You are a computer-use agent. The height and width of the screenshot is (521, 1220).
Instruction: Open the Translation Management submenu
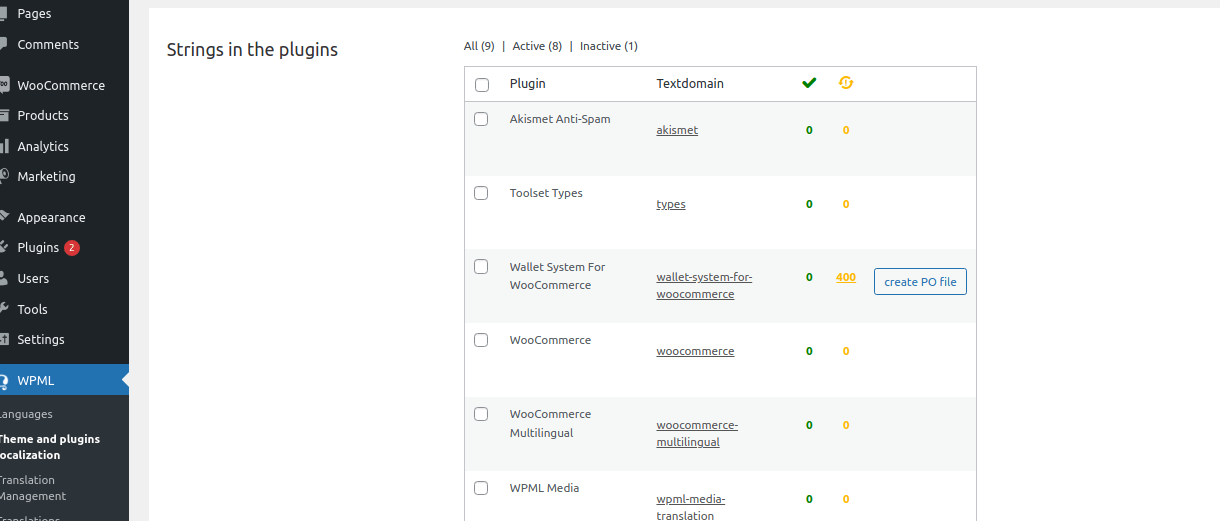[32, 488]
